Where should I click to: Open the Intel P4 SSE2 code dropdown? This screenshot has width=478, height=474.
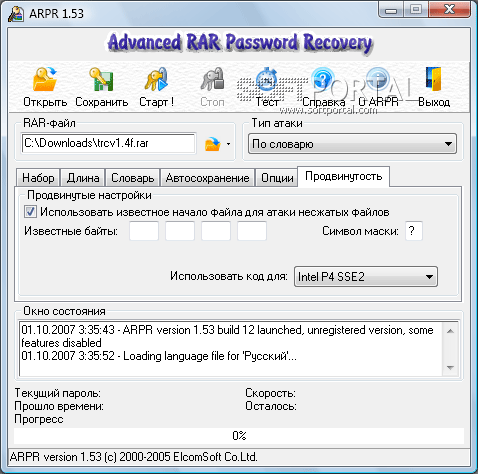click(366, 276)
